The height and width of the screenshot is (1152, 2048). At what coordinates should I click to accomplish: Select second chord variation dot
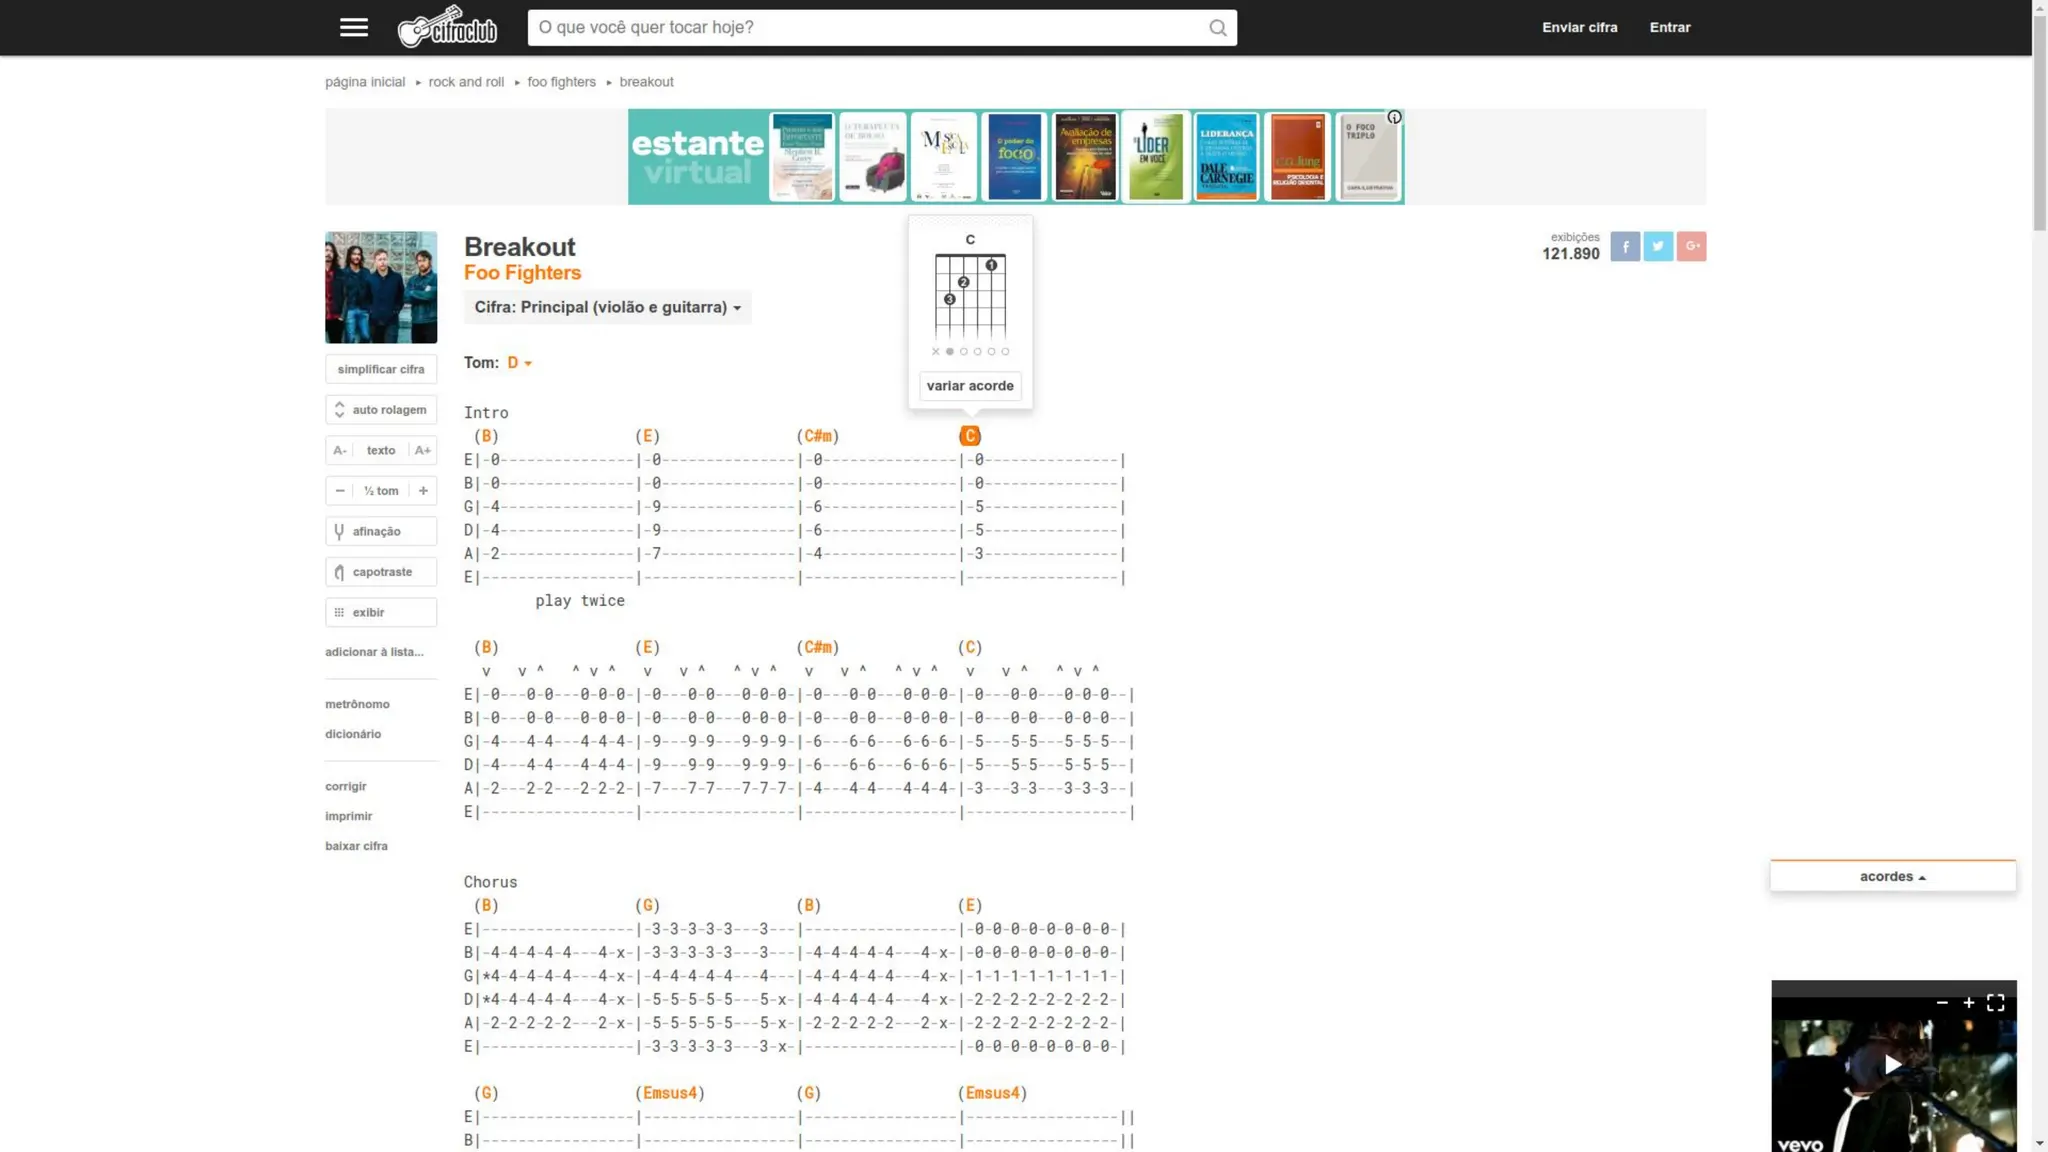[963, 352]
